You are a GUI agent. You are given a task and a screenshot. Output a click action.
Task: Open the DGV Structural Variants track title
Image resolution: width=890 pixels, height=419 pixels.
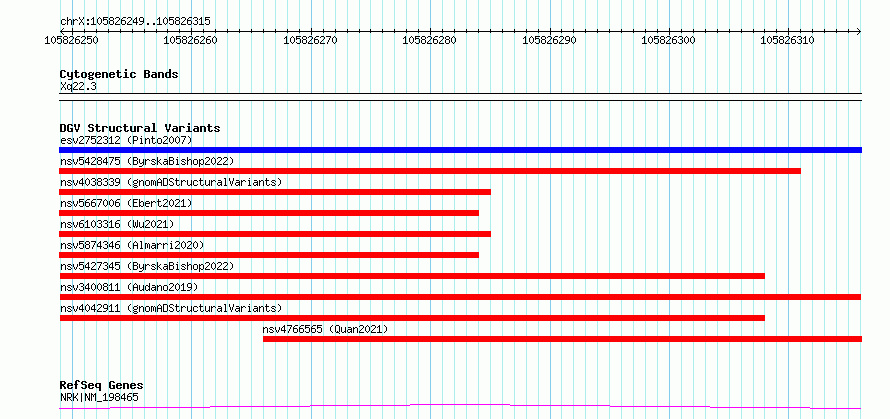pyautogui.click(x=140, y=128)
